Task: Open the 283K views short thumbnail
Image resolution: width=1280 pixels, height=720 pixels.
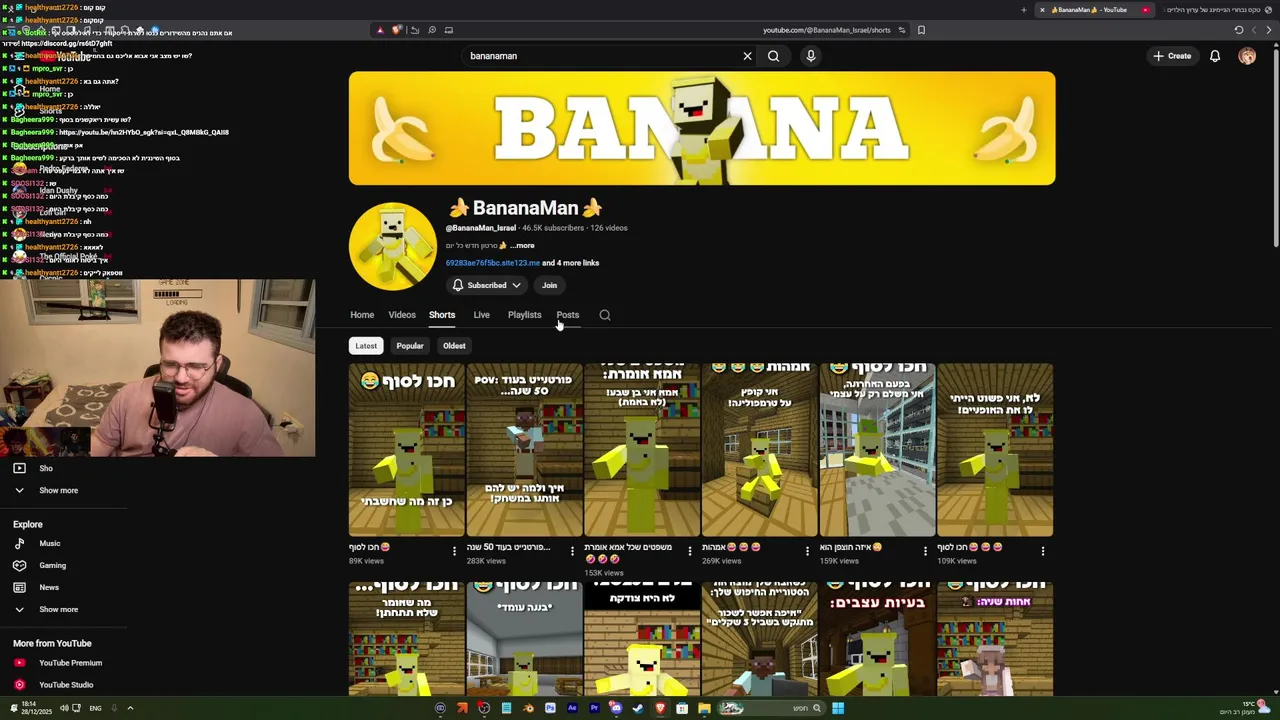Action: coord(524,450)
